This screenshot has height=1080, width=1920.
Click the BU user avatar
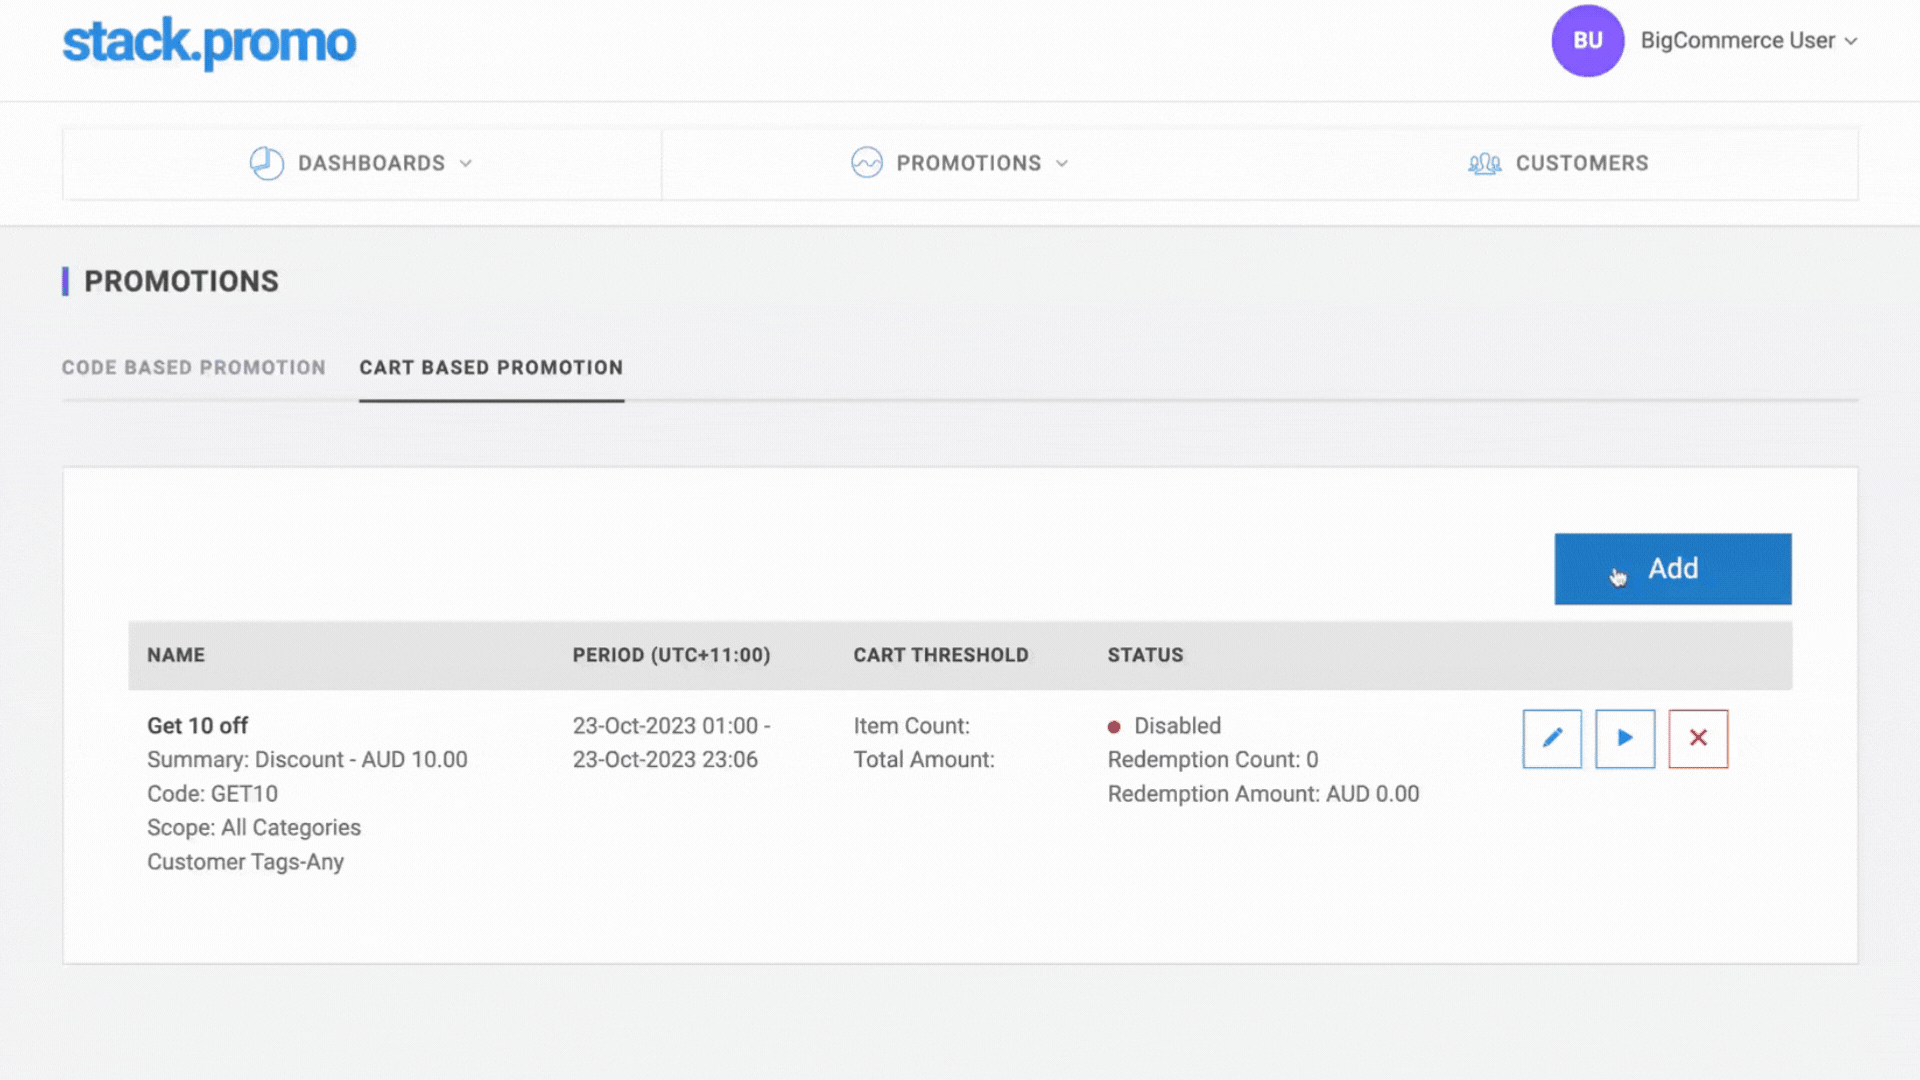pos(1587,41)
